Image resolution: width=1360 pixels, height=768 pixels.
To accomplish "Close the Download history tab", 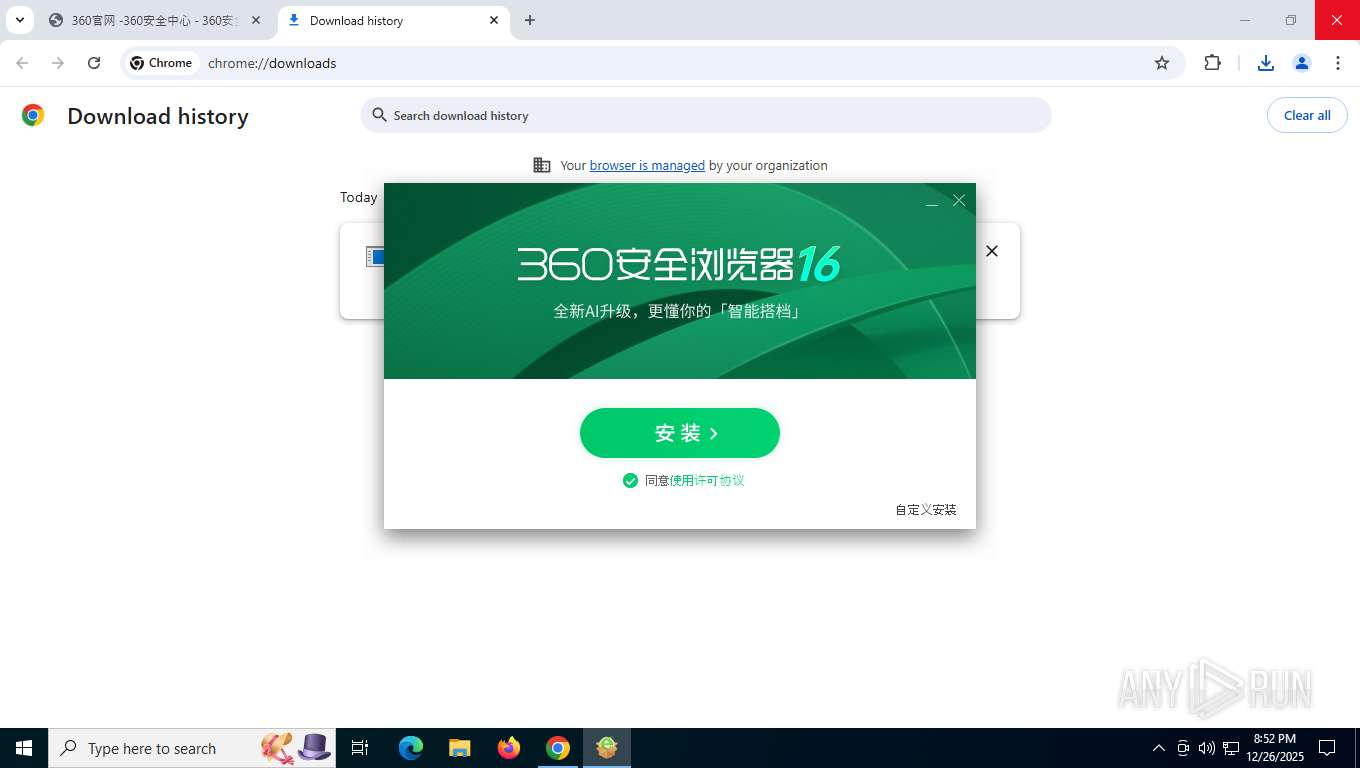I will click(494, 20).
